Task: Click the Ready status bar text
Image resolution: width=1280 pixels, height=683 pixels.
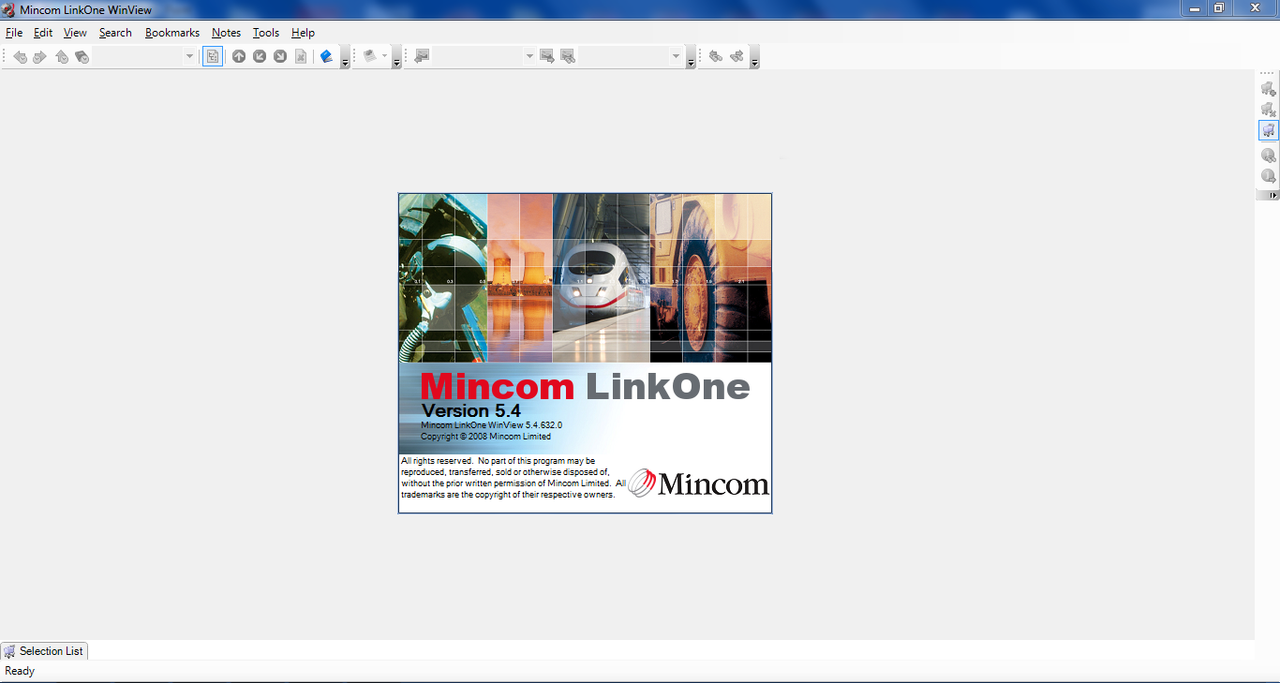Action: [x=20, y=671]
